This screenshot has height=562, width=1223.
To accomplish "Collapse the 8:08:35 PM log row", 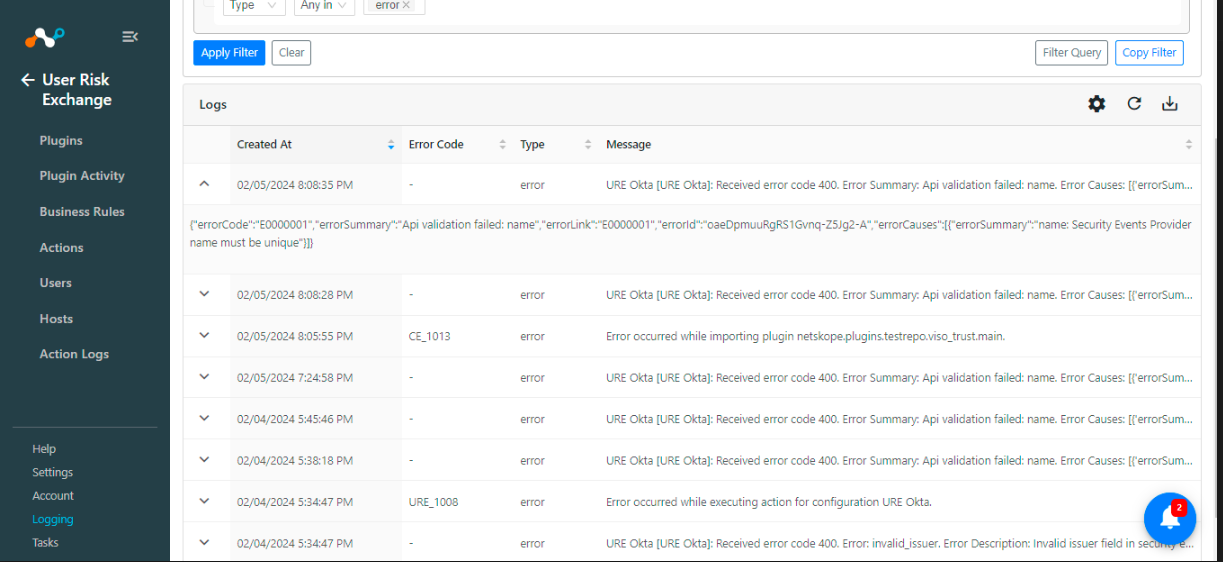I will tap(204, 184).
